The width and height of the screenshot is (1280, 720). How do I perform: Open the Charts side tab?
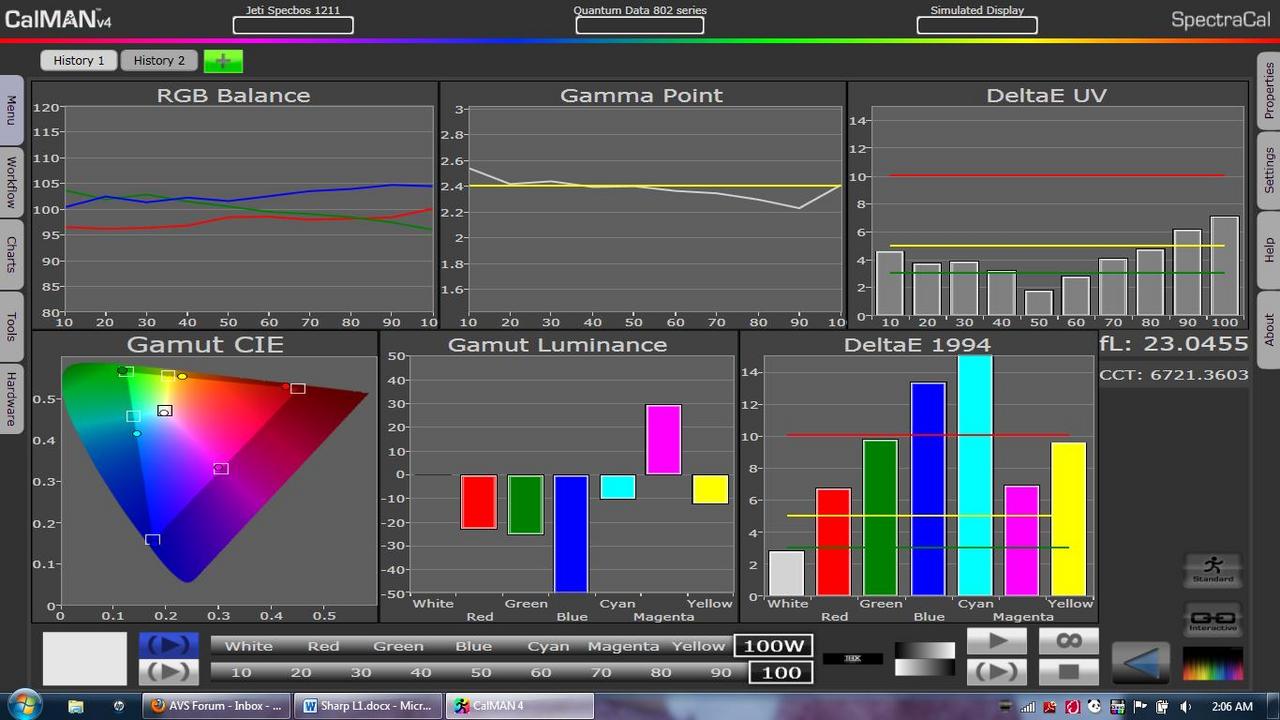[11, 255]
